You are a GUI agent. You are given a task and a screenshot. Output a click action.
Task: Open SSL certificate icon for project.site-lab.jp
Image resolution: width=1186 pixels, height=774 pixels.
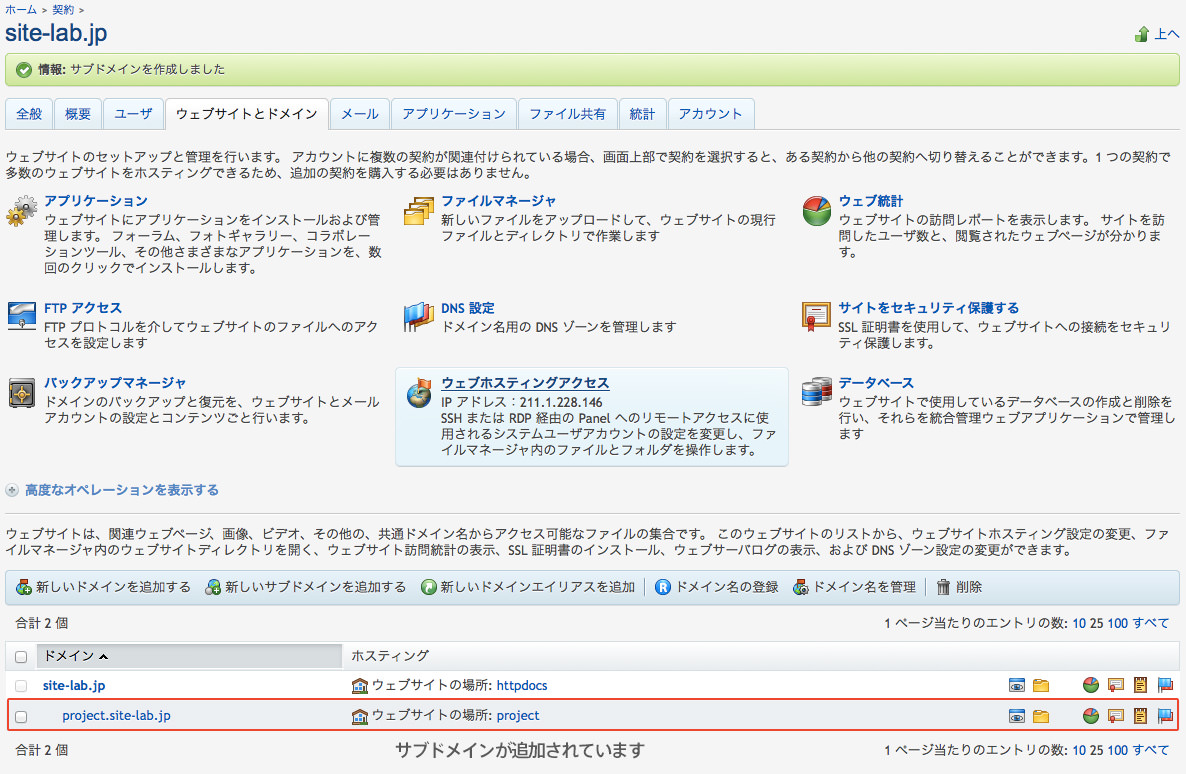(1116, 716)
